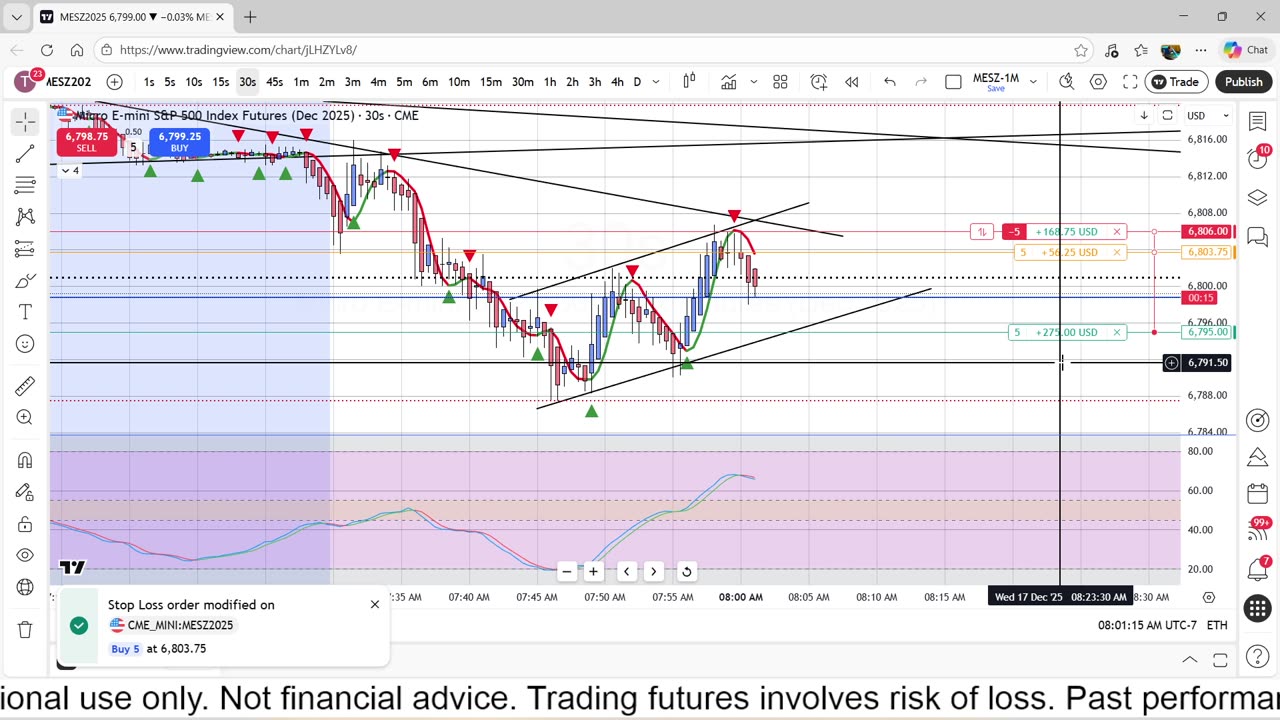
Task: Undo the last chart action
Action: (x=889, y=82)
